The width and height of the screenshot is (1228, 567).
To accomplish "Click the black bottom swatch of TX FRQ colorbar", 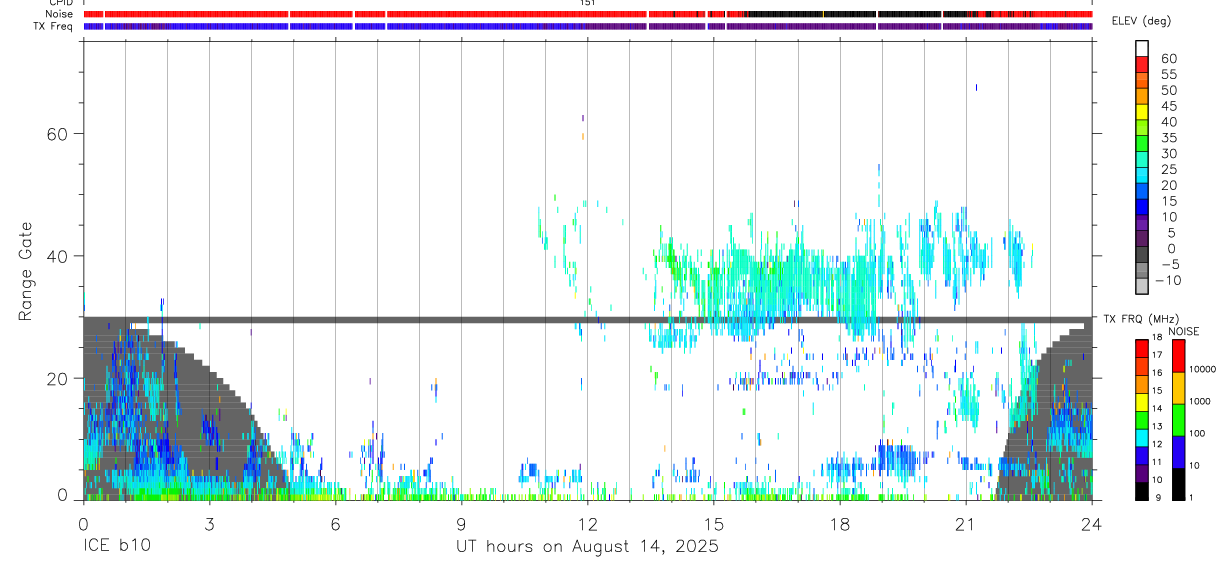I will [1142, 489].
